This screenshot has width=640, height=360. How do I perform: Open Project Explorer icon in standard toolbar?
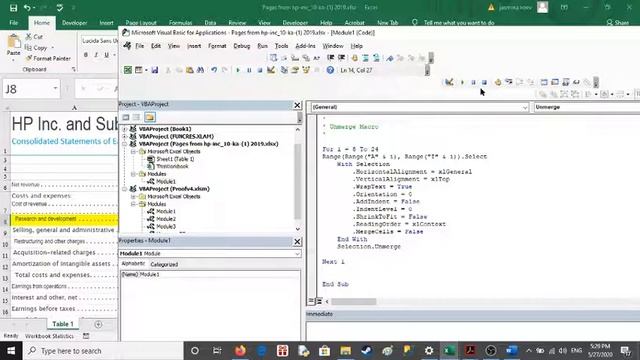[284, 70]
